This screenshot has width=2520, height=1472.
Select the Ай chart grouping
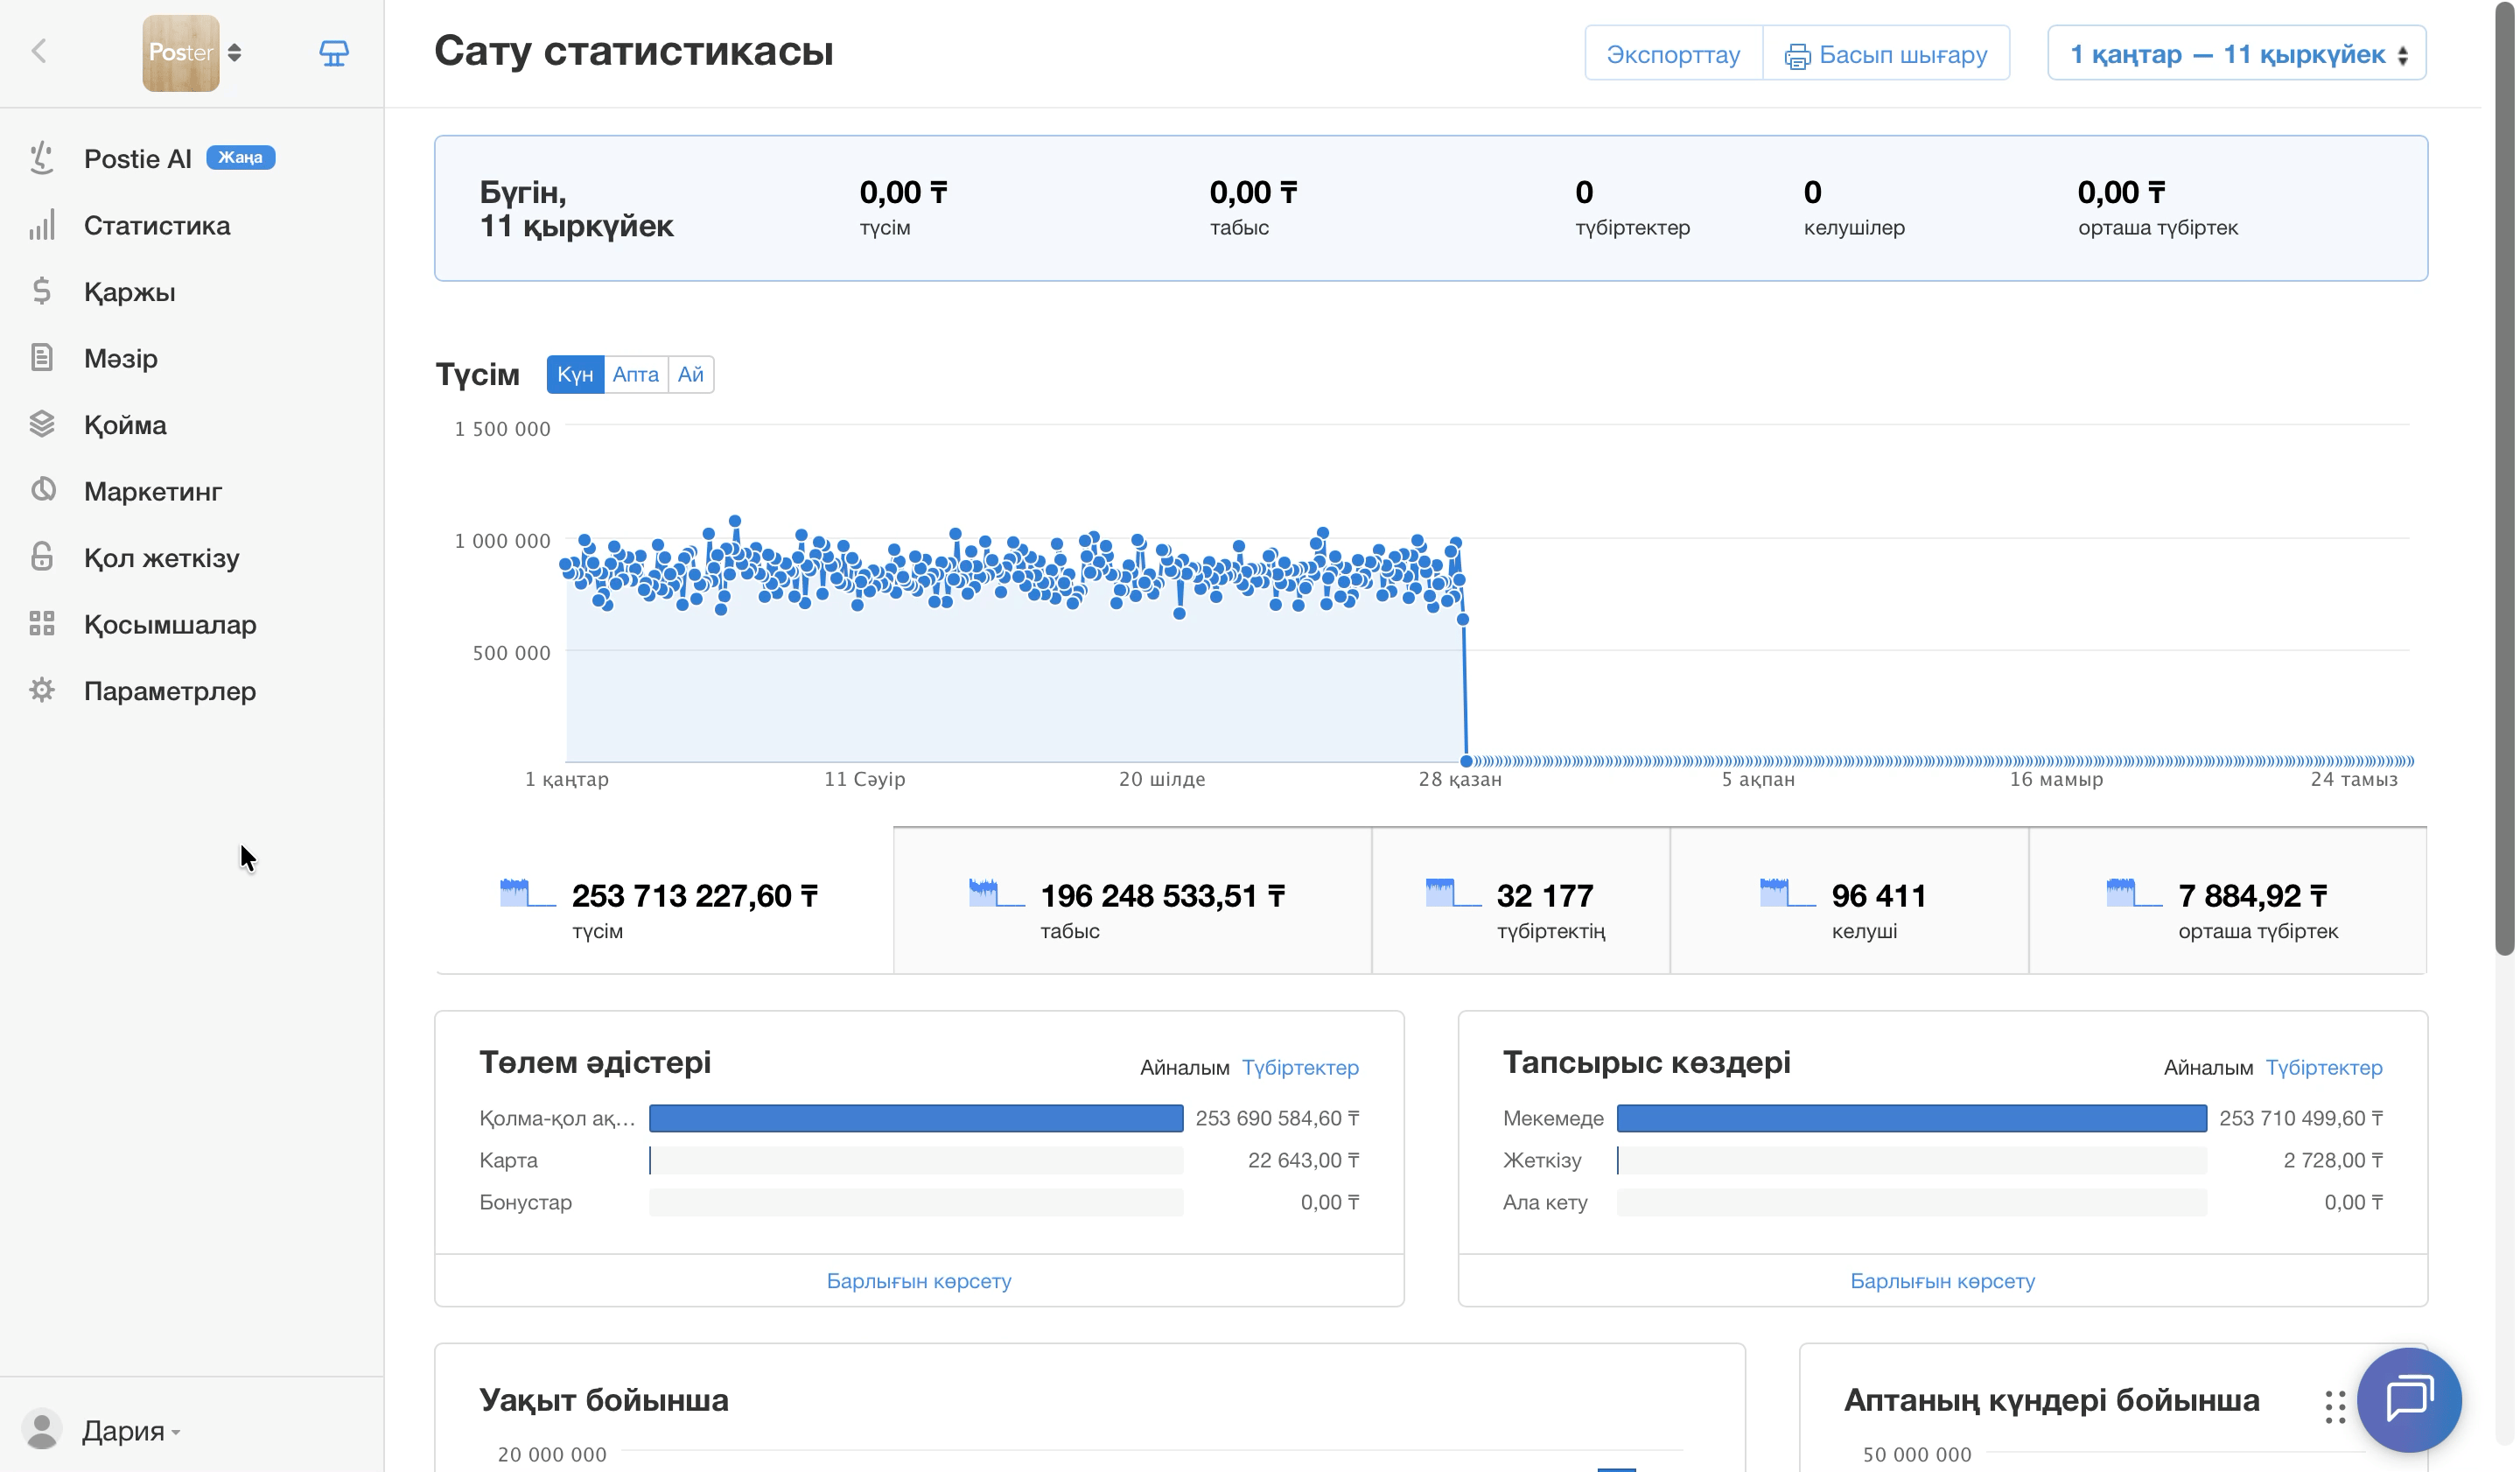(x=691, y=374)
